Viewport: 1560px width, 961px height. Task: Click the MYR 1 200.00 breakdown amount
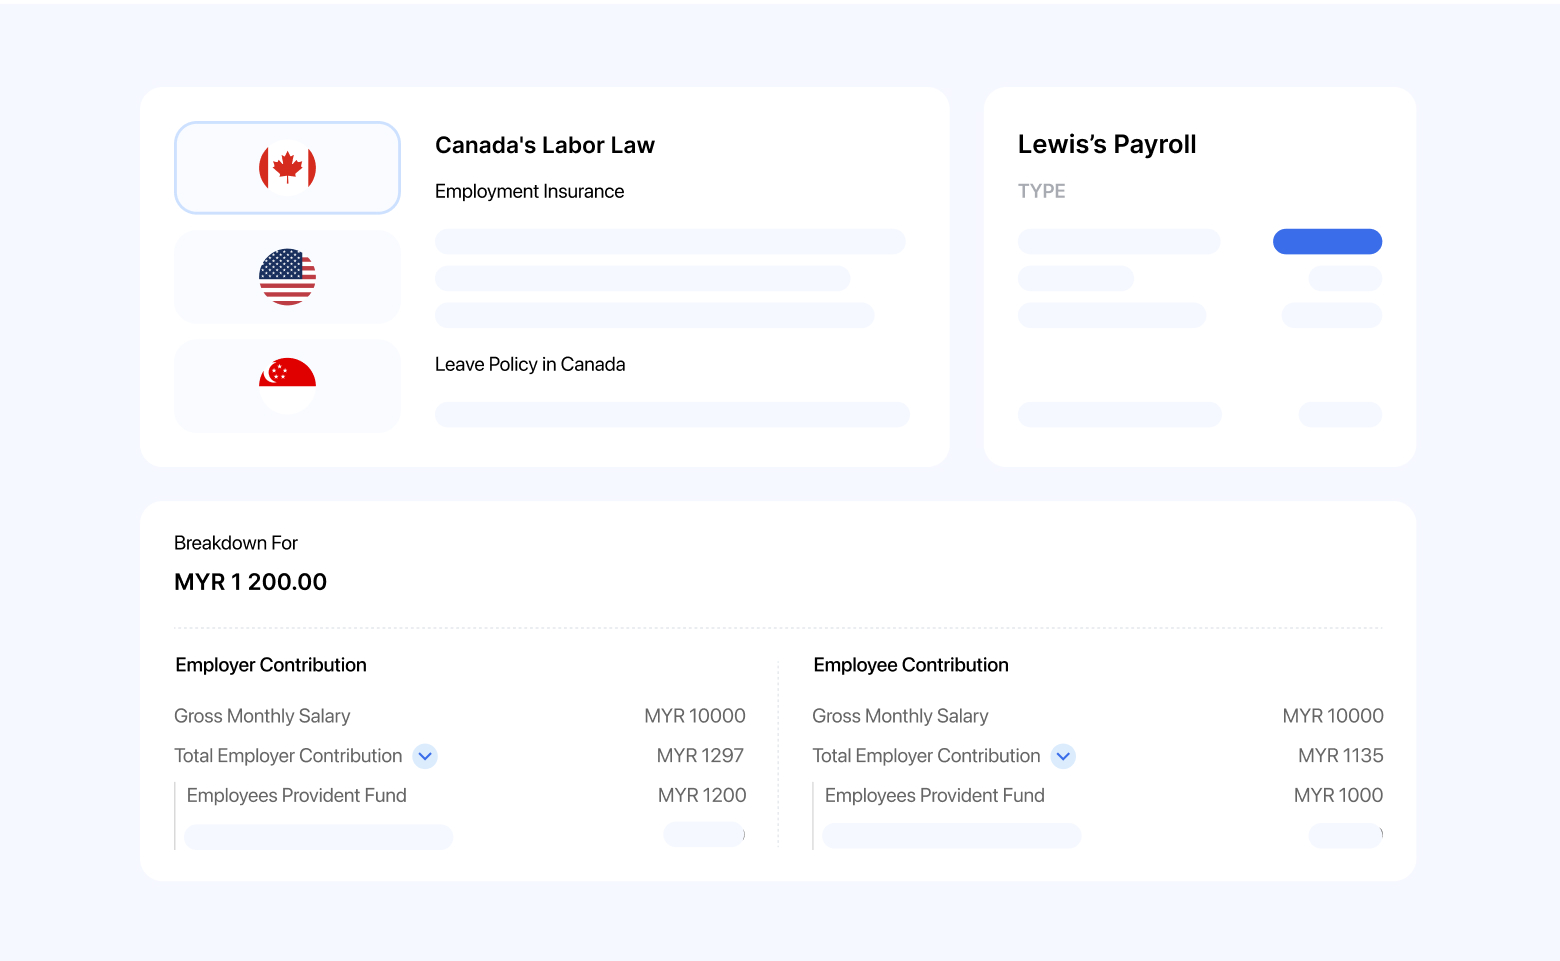[x=250, y=582]
